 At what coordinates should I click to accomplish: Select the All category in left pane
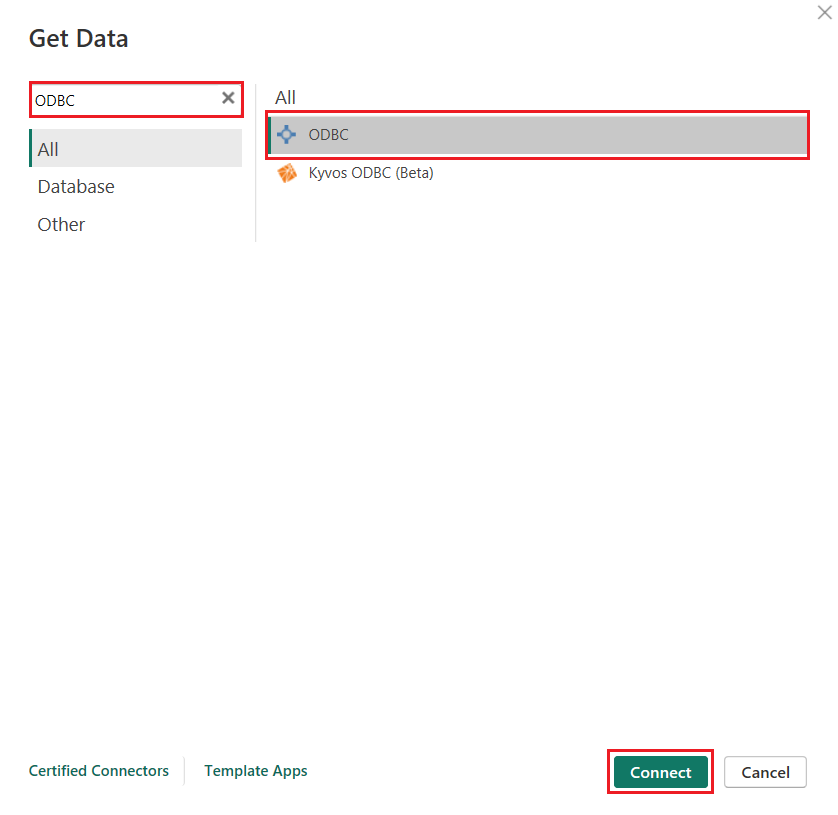point(48,149)
